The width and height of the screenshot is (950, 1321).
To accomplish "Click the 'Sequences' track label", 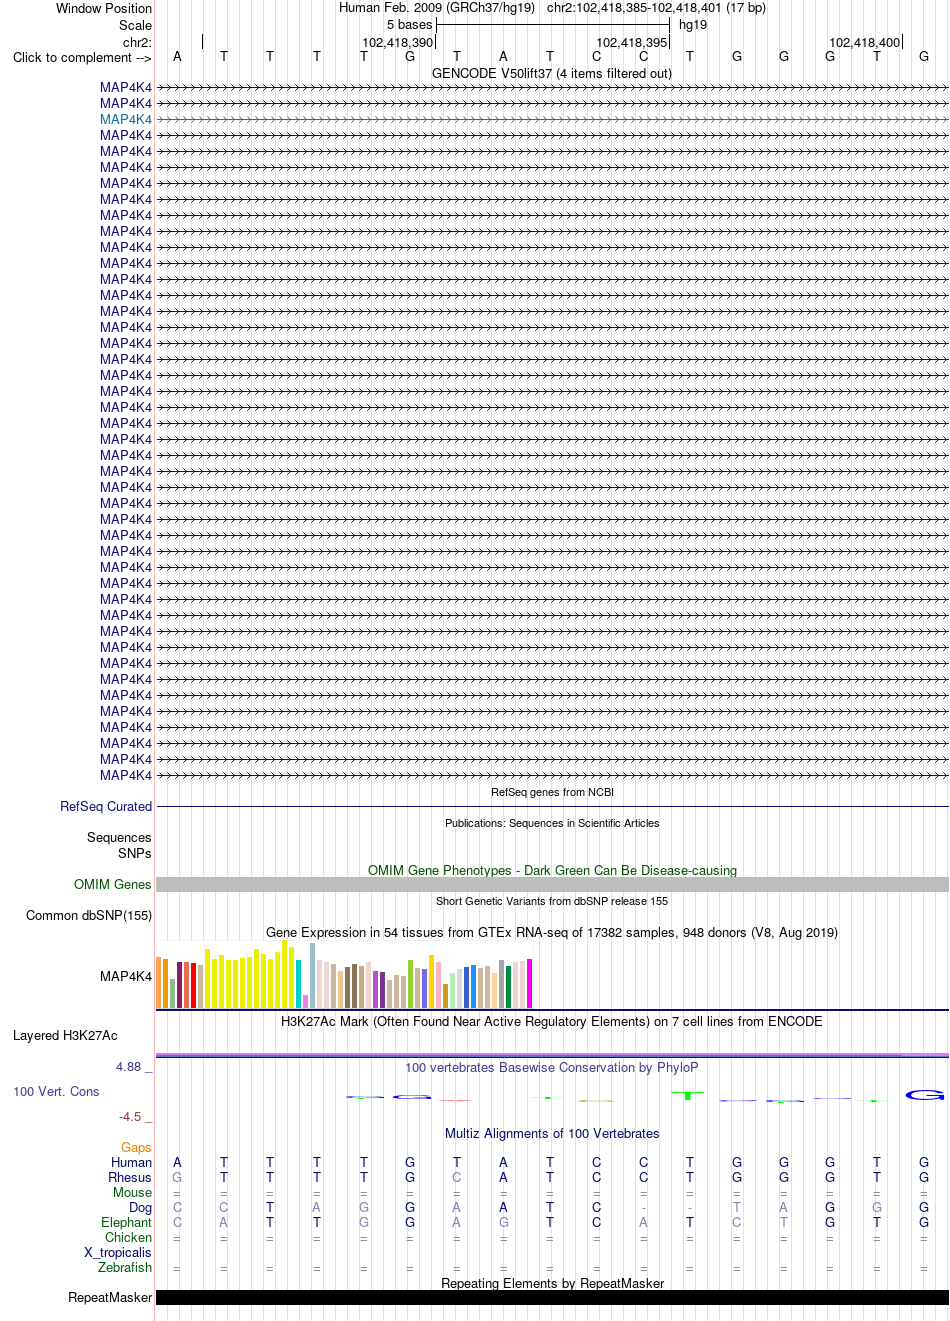I will pos(119,838).
